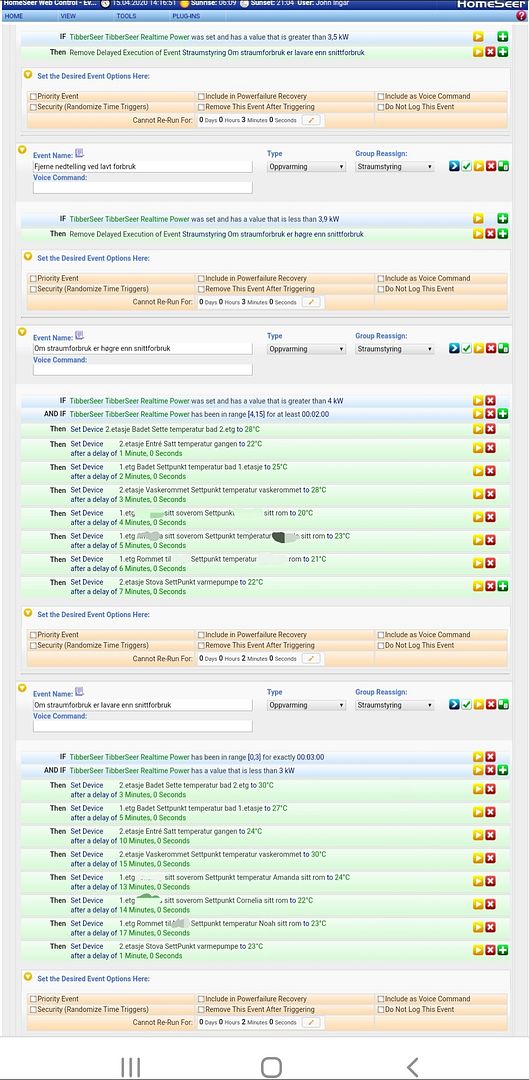Click '28°C' value in 'bad 2.etg' action
This screenshot has height=1080, width=529.
[252, 429]
